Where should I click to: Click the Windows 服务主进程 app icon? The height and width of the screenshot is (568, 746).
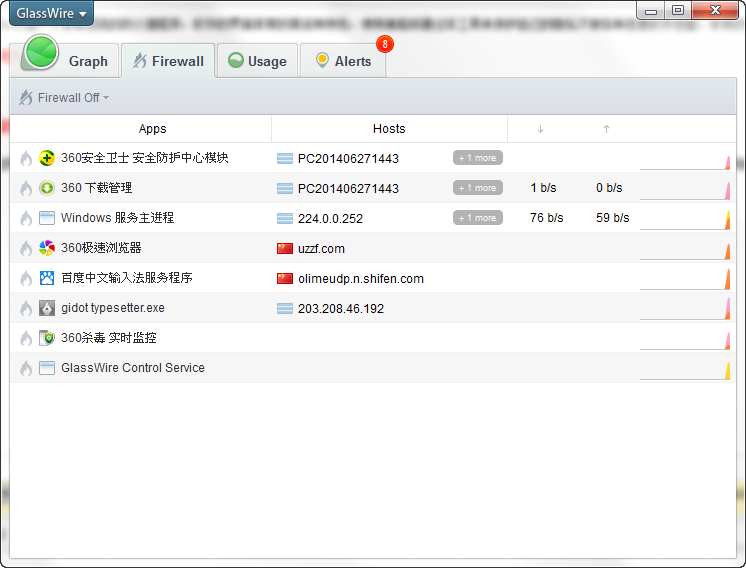[x=47, y=218]
